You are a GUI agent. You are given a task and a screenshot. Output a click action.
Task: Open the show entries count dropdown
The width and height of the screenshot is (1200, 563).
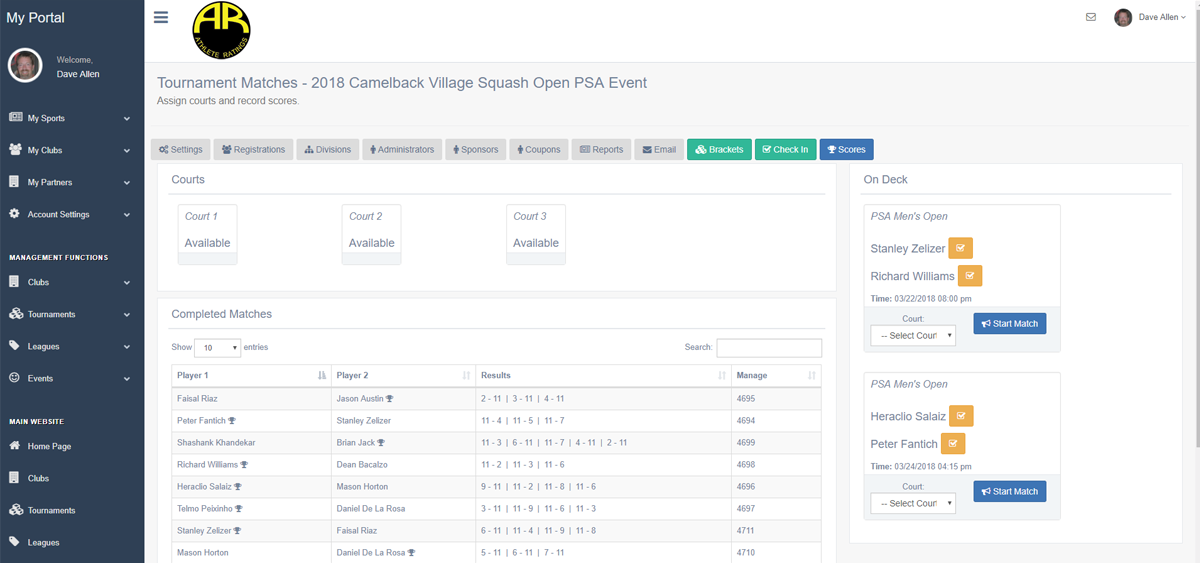(x=217, y=348)
